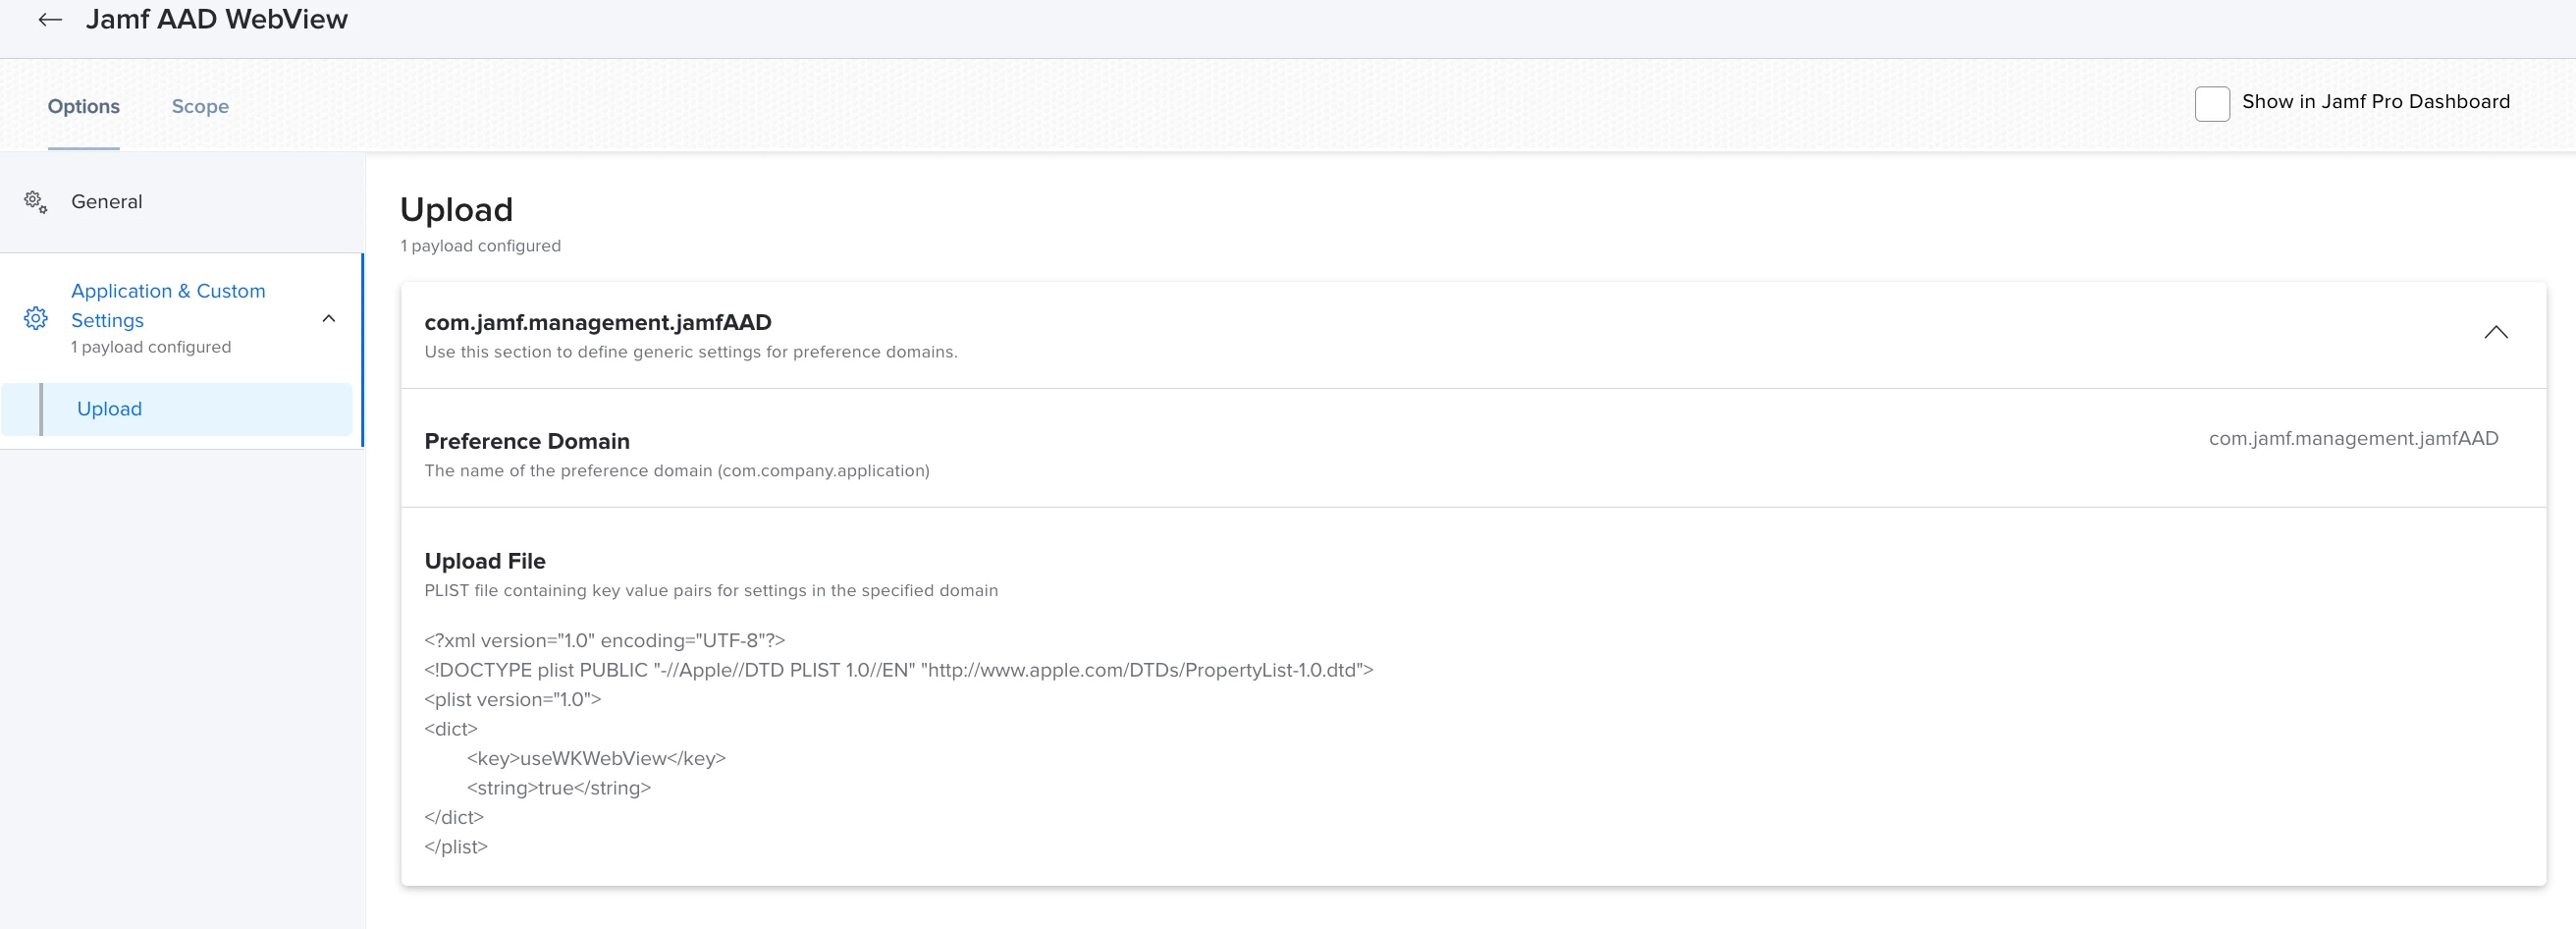Screen dimensions: 2576x929
Task: Click the DOCTYPE plist PUBLIC line
Action: click(x=898, y=670)
